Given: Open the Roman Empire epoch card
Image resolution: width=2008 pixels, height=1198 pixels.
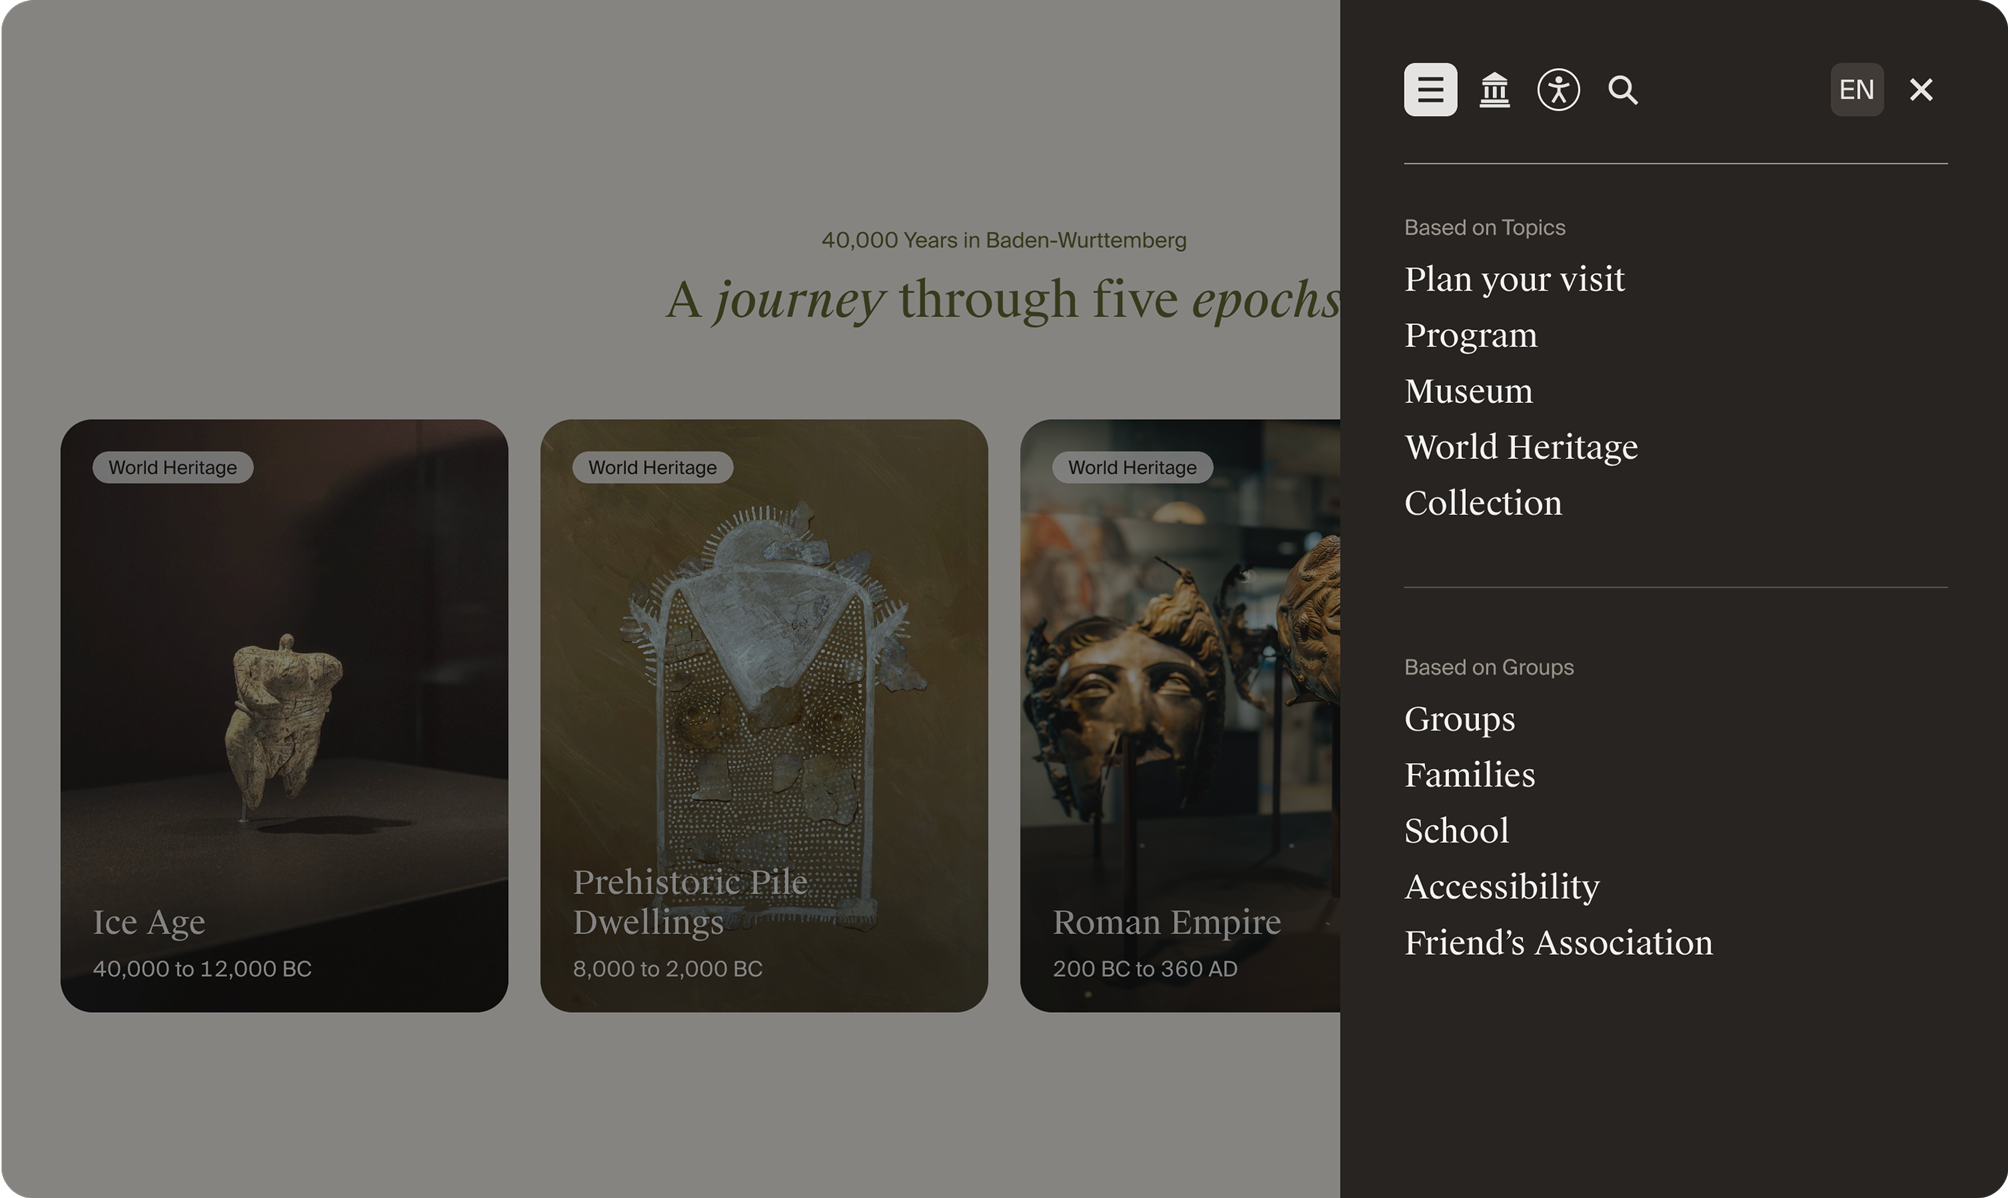Looking at the screenshot, I should (x=1180, y=715).
